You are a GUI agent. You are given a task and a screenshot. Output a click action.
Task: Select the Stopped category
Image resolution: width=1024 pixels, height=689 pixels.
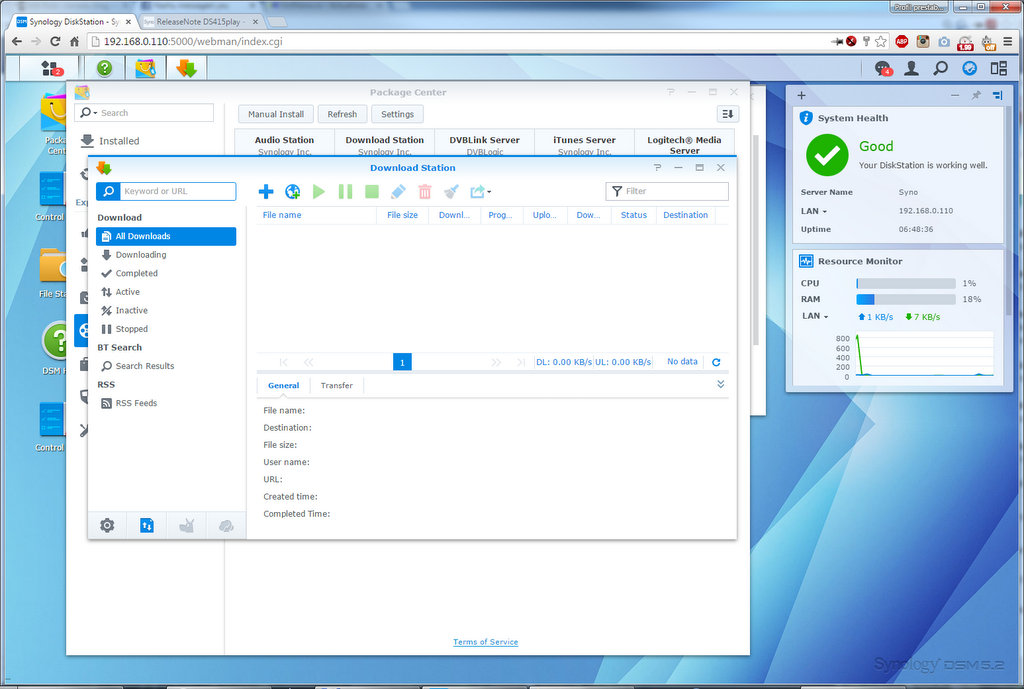[166, 329]
